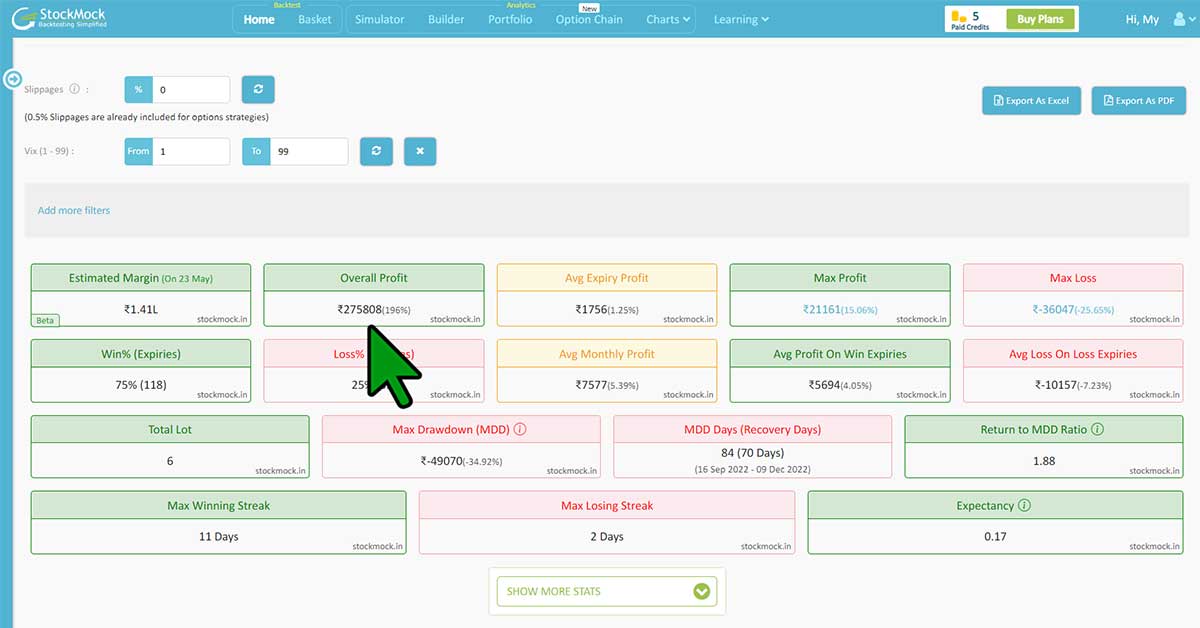
Task: Click the Return to MDD Ratio value 1.88
Action: pyautogui.click(x=1043, y=461)
